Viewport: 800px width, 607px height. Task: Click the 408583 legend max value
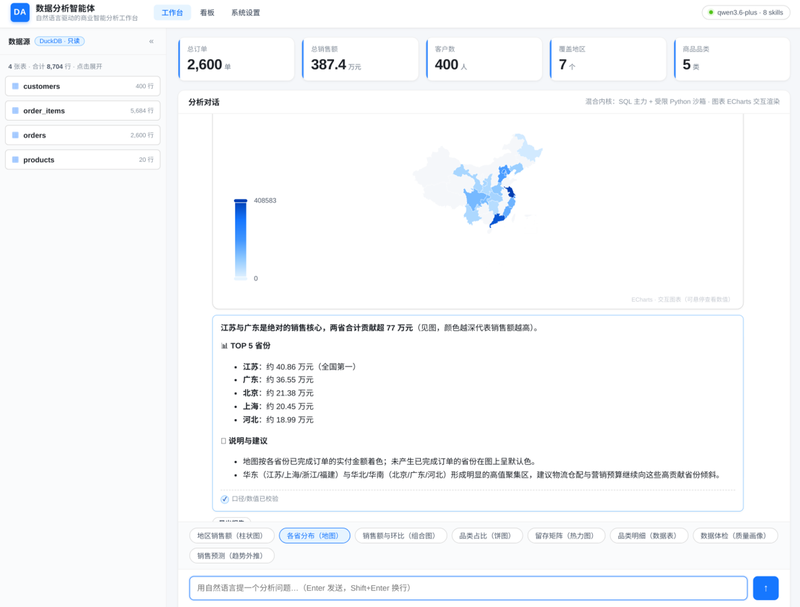(265, 200)
